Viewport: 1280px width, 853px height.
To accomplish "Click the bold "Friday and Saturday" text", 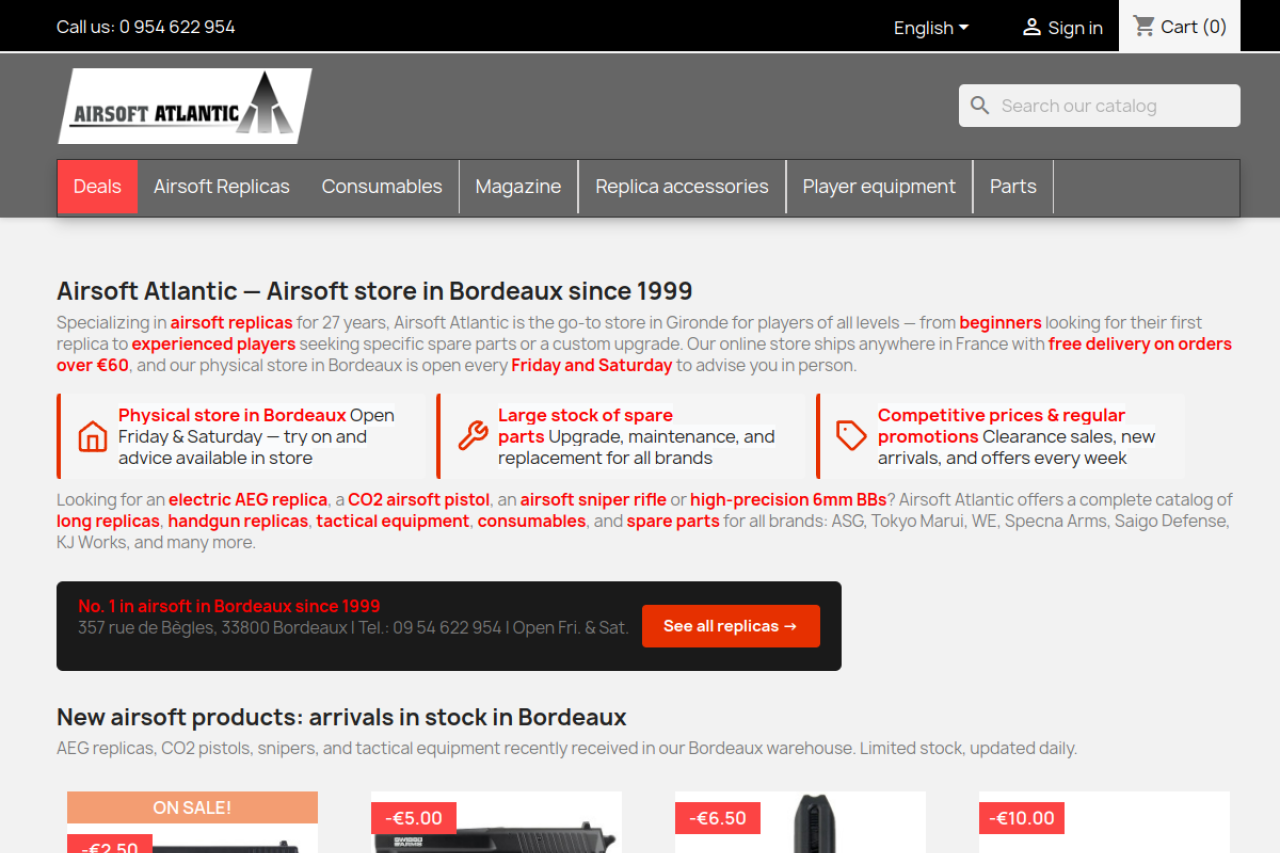I will point(592,365).
